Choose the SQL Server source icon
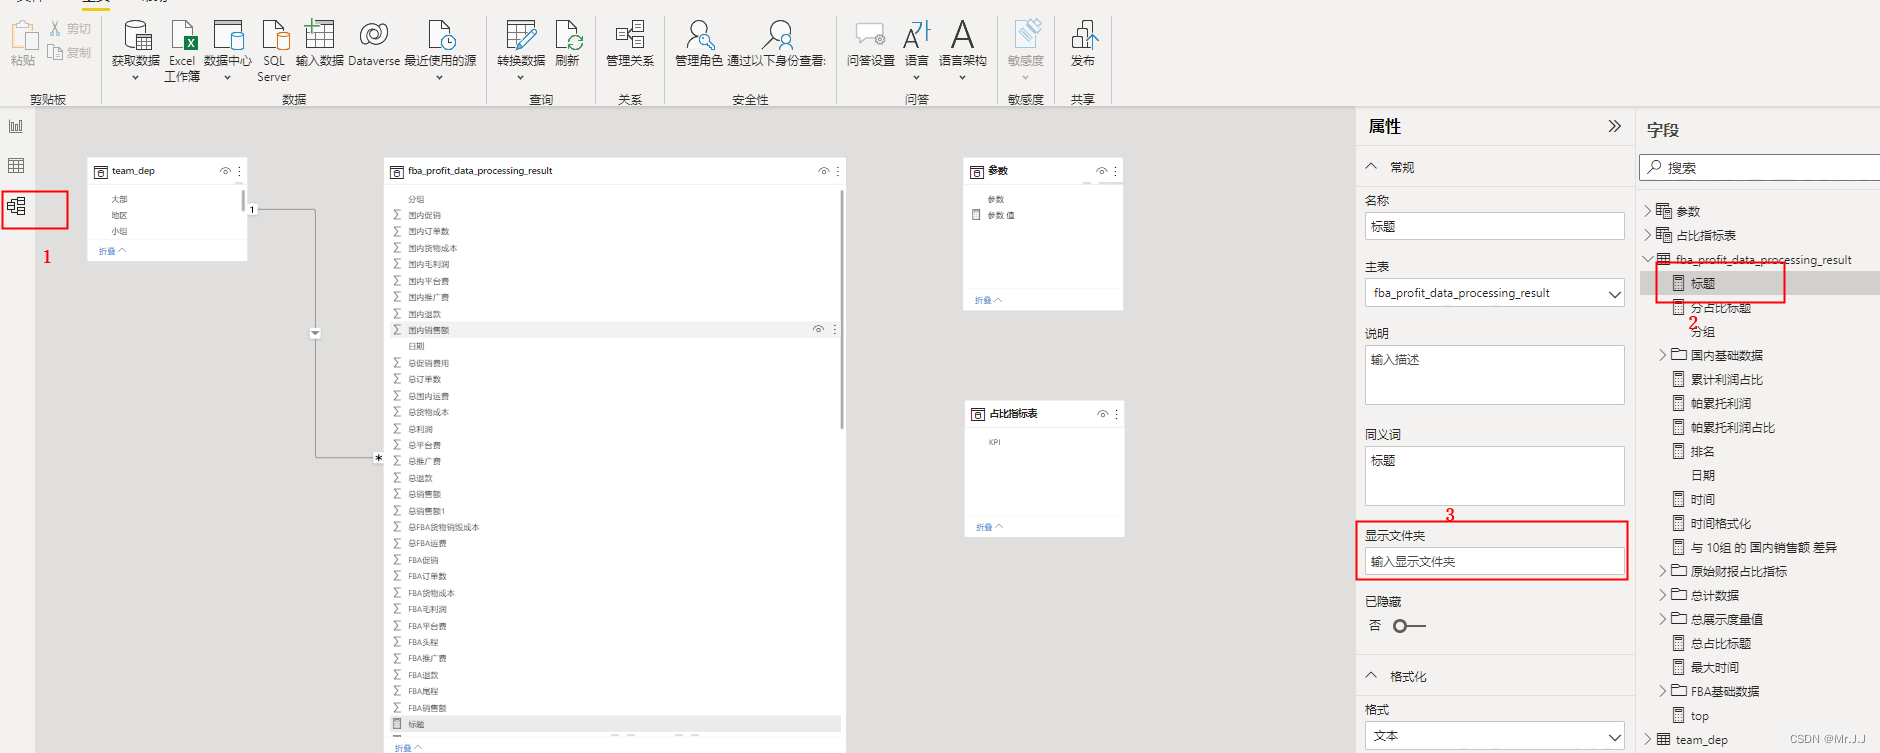The height and width of the screenshot is (753, 1880). [x=274, y=36]
